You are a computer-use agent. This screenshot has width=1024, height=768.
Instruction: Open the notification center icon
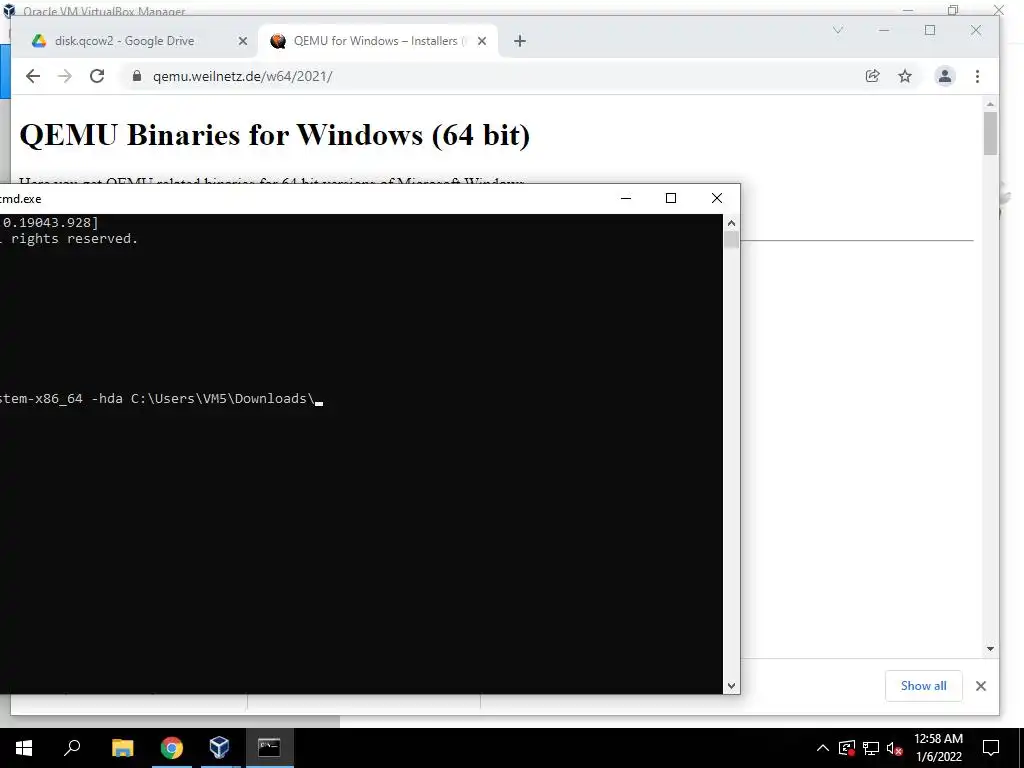tap(991, 748)
